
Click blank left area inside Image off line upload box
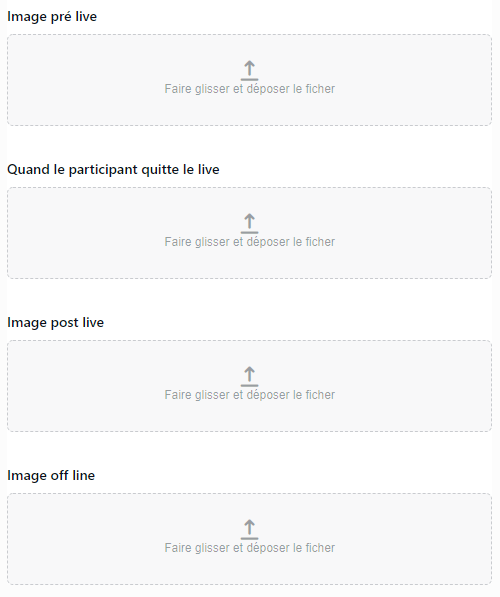[x=84, y=539]
